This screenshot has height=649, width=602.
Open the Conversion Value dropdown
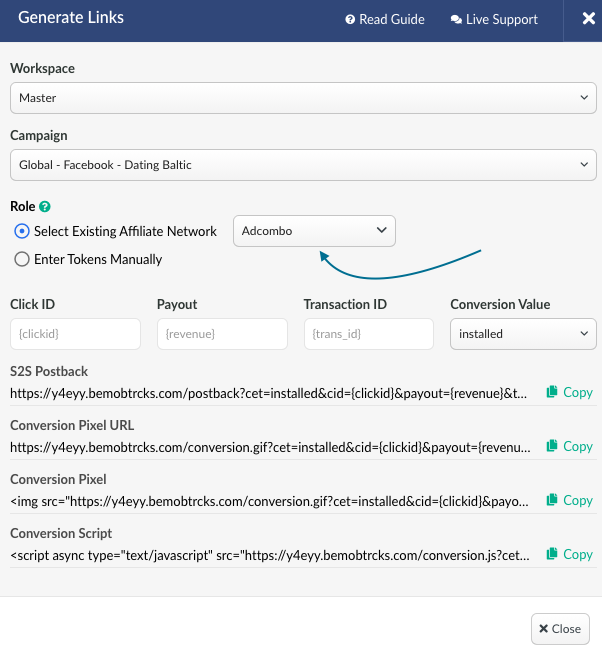523,334
